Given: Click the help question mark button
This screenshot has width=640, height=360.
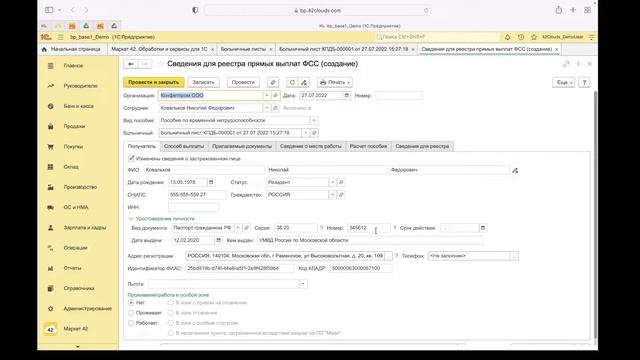Looking at the screenshot, I should click(584, 82).
